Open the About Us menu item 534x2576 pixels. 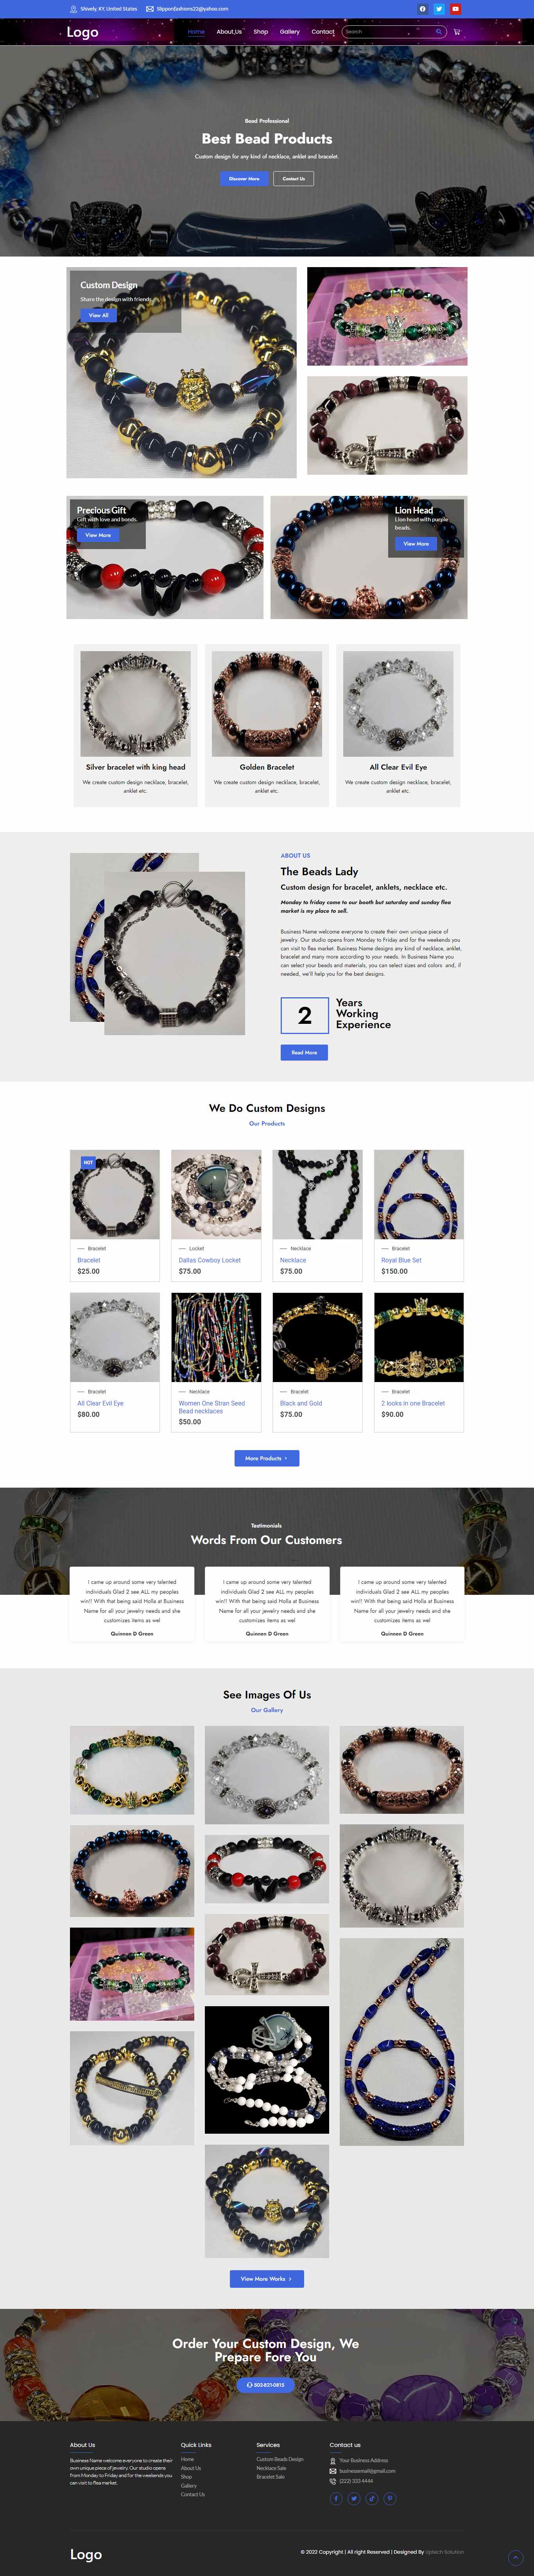[229, 32]
